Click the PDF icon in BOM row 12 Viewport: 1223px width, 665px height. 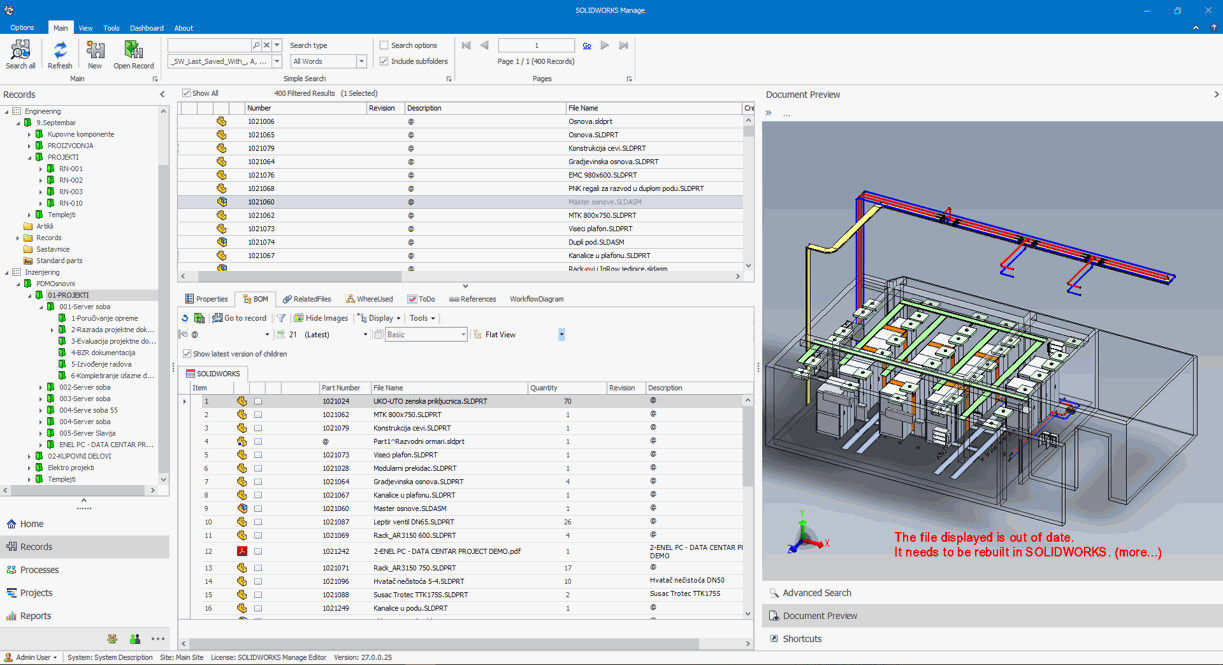(241, 551)
